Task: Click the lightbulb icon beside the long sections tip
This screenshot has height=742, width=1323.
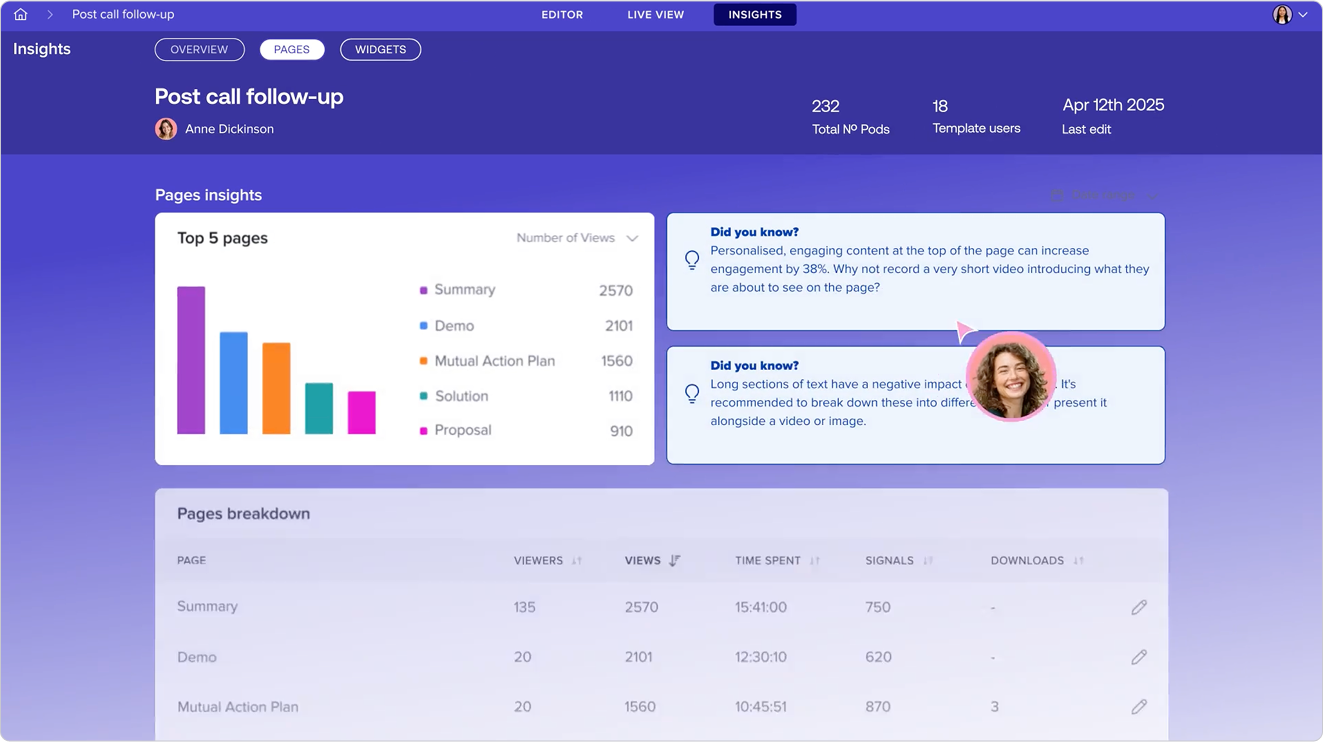Action: pos(692,394)
